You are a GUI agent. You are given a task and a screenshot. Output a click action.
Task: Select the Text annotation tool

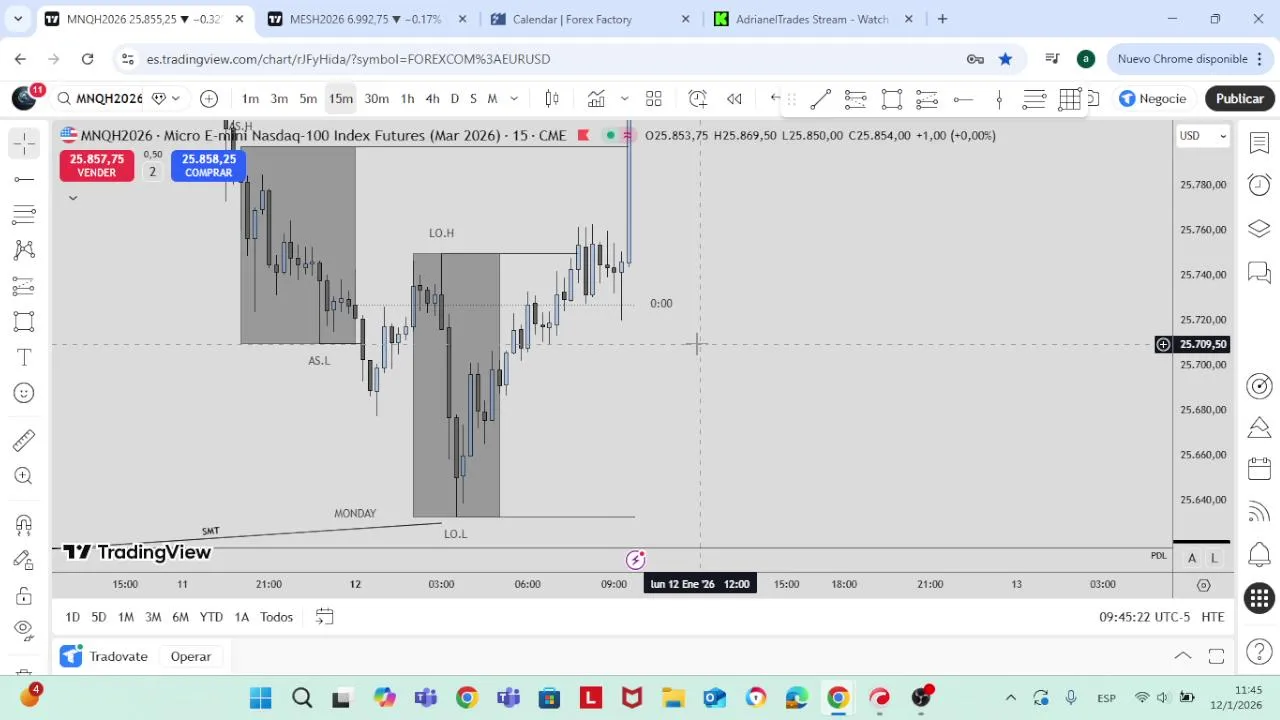[x=24, y=357]
